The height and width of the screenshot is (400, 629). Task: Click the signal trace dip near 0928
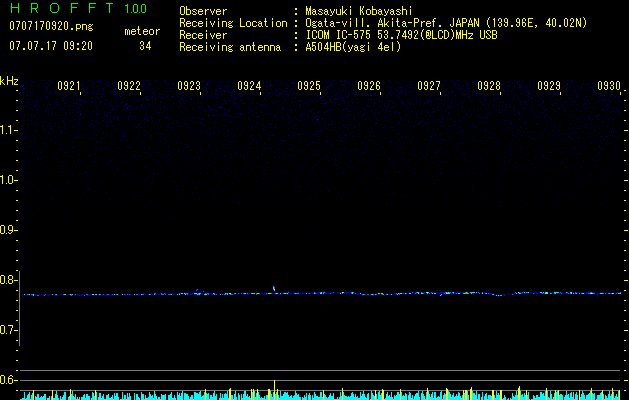(499, 295)
